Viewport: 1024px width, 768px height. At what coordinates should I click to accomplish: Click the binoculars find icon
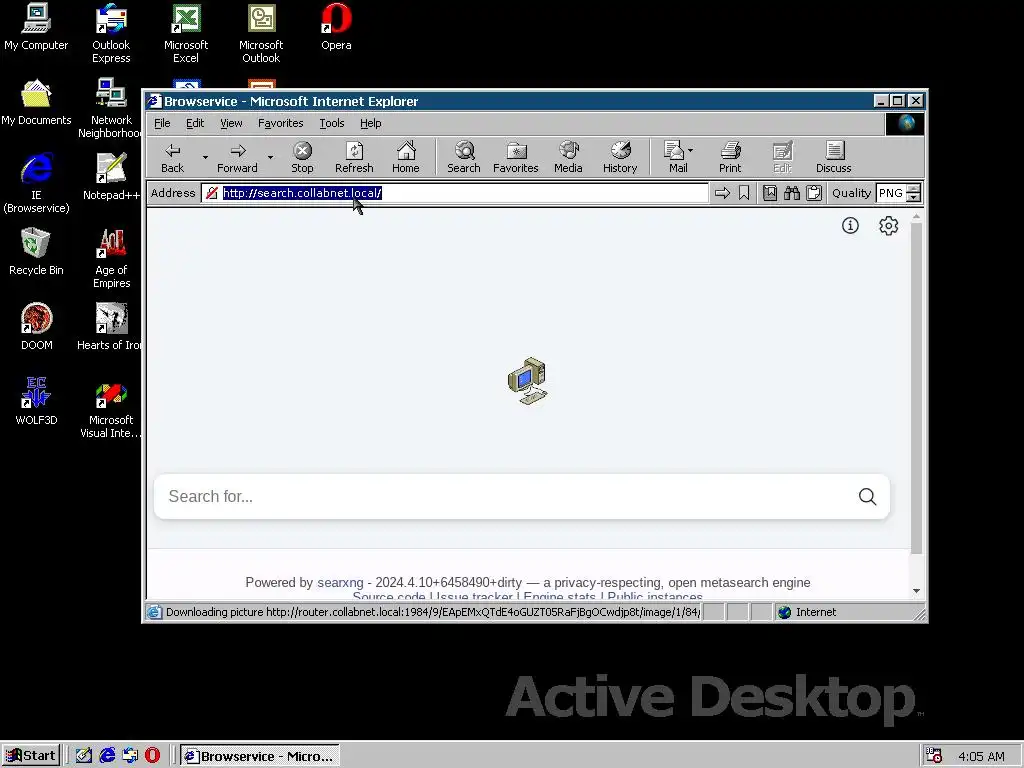pos(792,193)
